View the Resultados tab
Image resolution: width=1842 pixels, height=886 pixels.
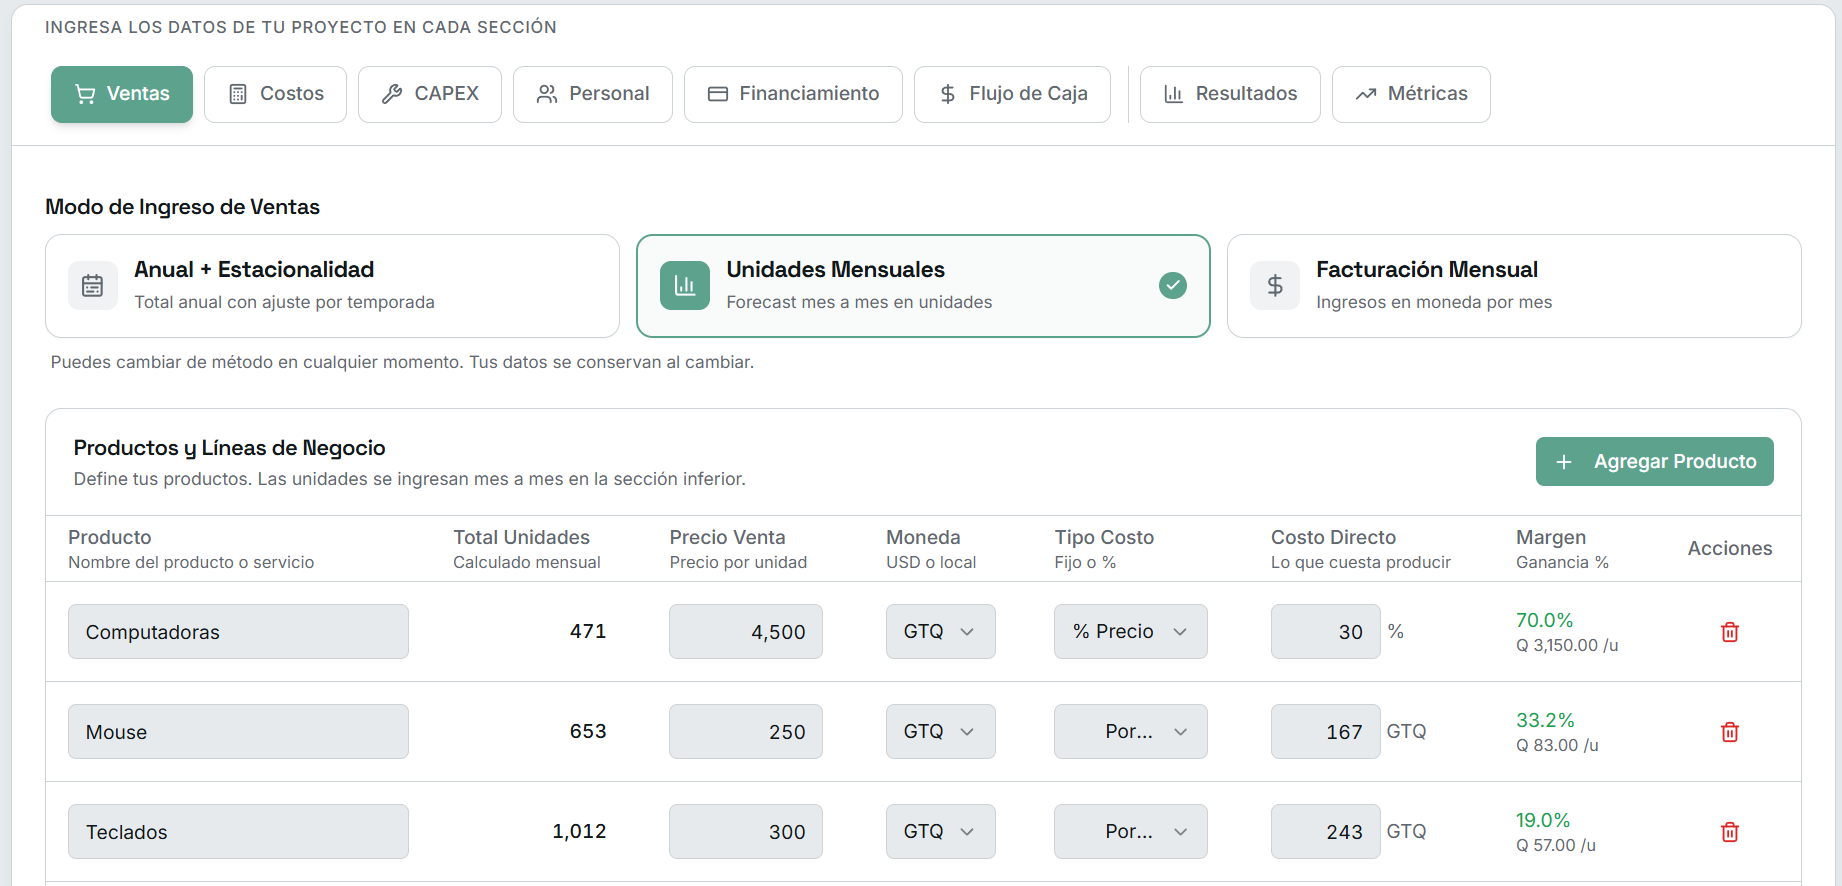(x=1230, y=94)
